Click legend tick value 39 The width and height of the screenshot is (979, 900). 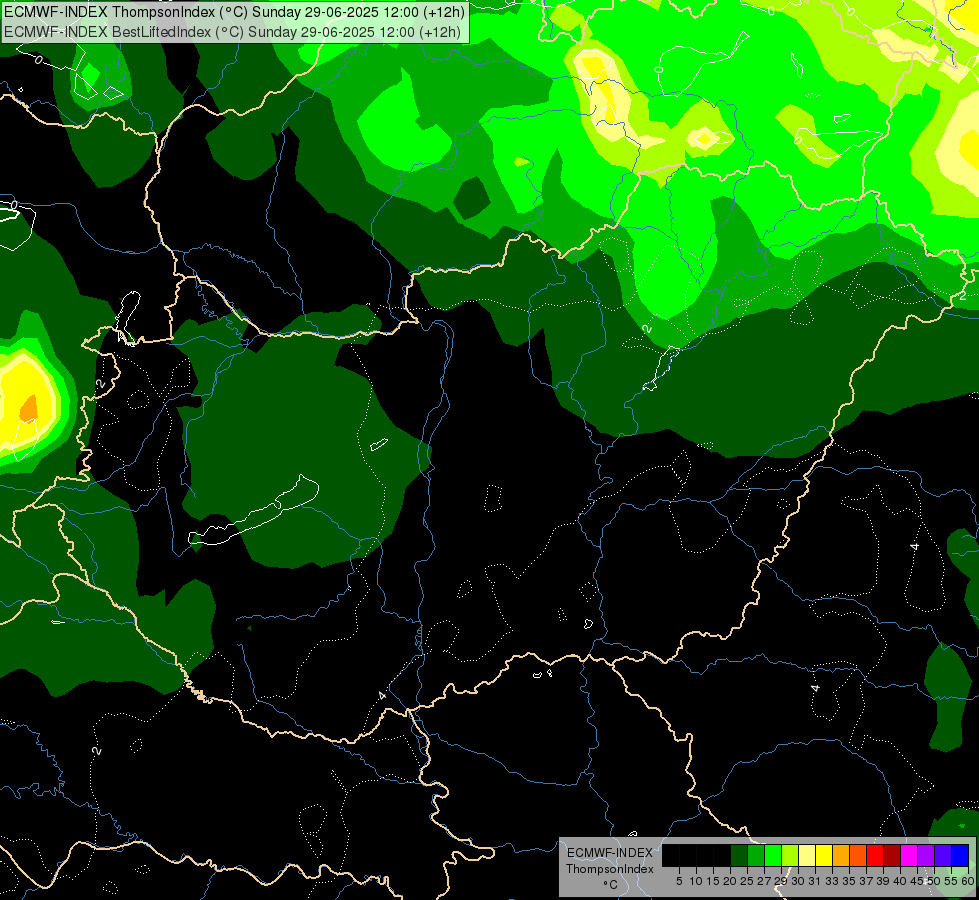883,881
